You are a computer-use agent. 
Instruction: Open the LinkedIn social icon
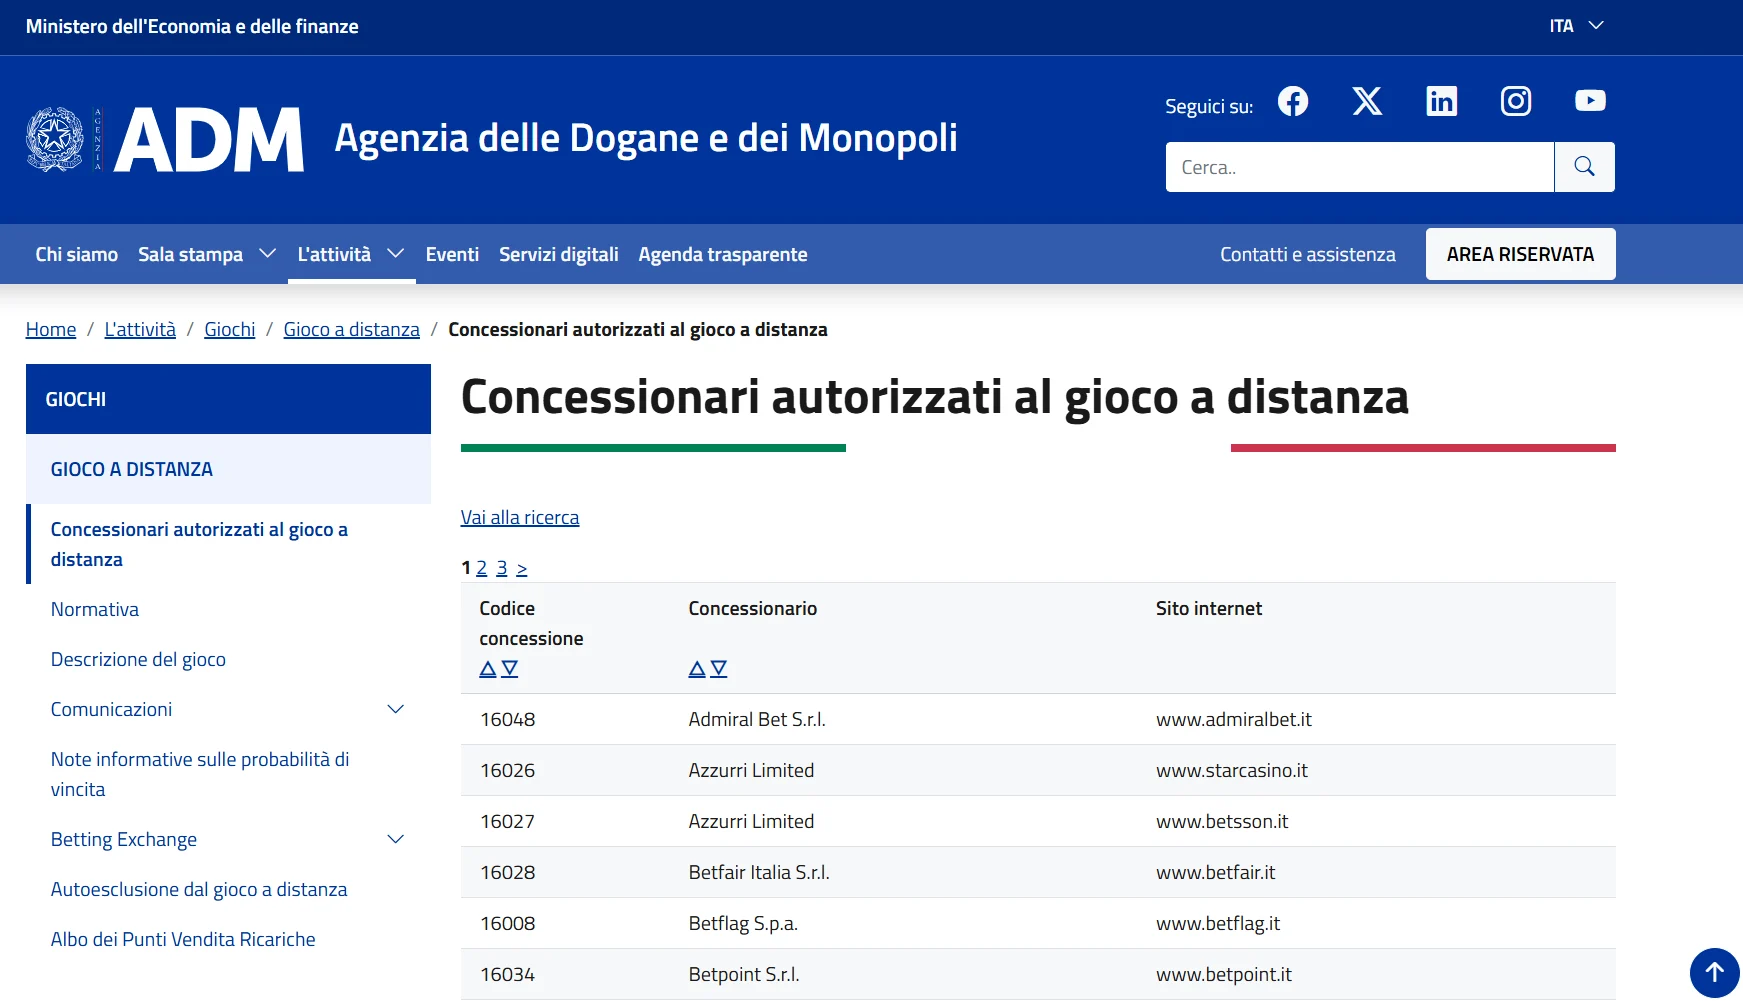tap(1441, 101)
